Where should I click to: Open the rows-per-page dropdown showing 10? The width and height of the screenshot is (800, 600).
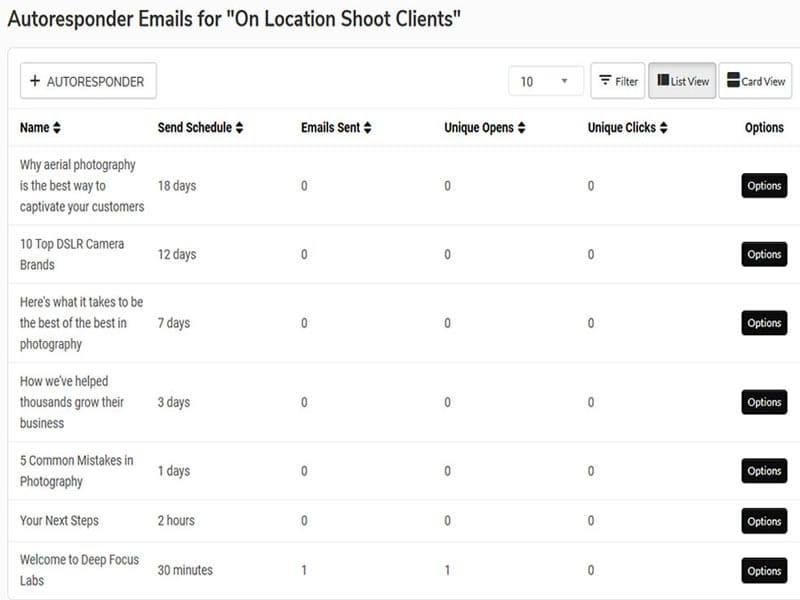click(545, 81)
